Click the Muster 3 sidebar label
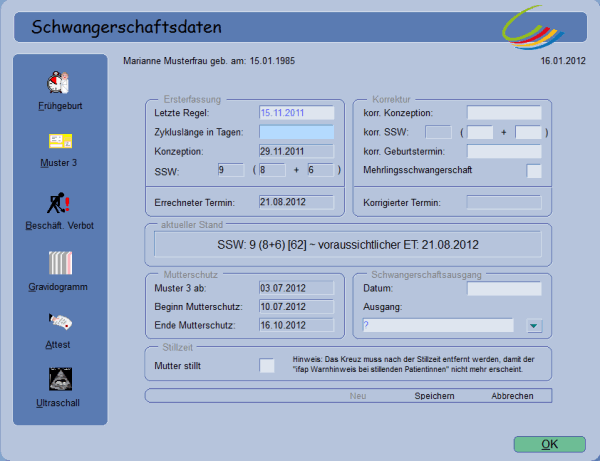Image resolution: width=600 pixels, height=461 pixels. (x=59, y=163)
